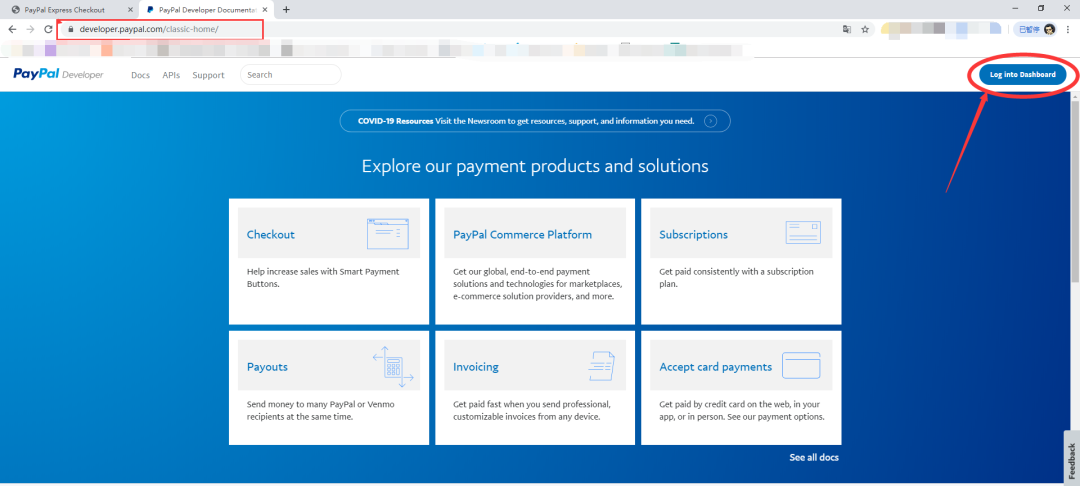Click the address bar URL

149,30
